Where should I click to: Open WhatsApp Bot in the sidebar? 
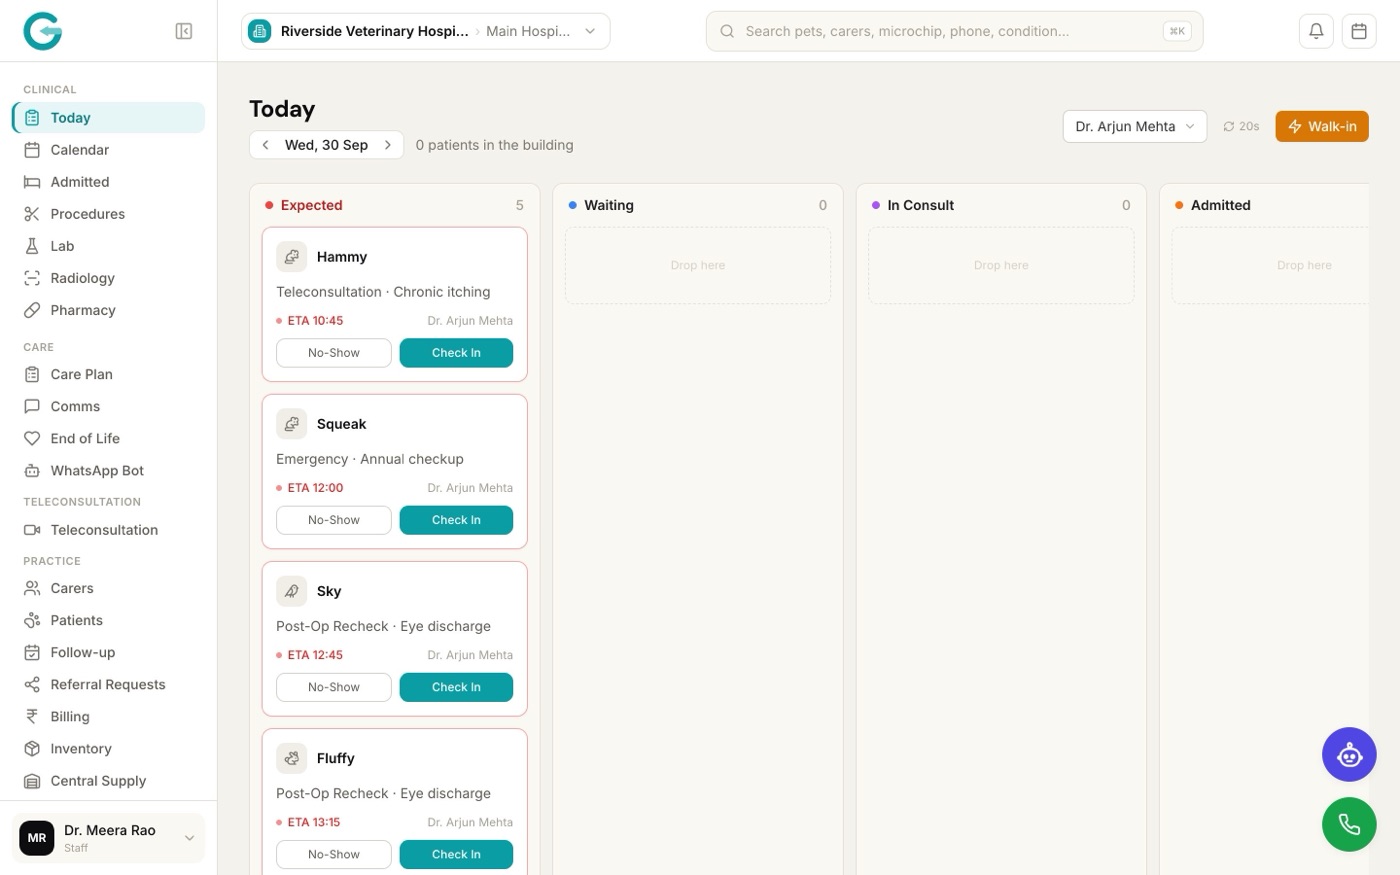(108, 471)
